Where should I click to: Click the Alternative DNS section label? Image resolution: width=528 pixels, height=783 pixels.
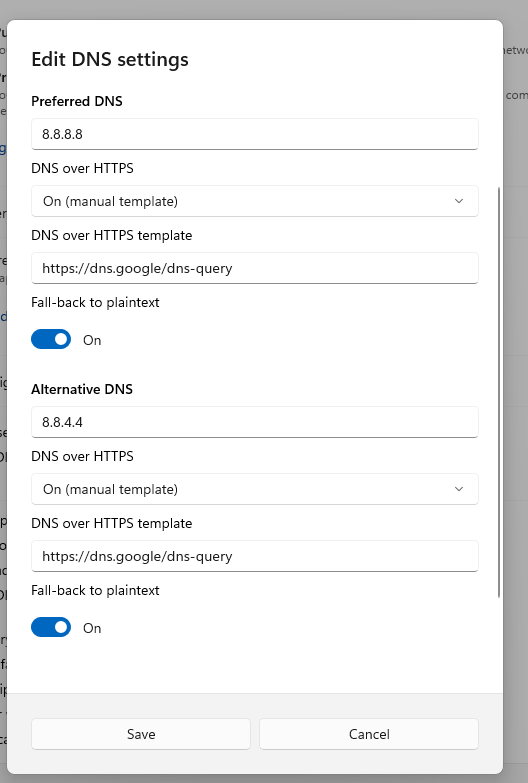point(82,390)
